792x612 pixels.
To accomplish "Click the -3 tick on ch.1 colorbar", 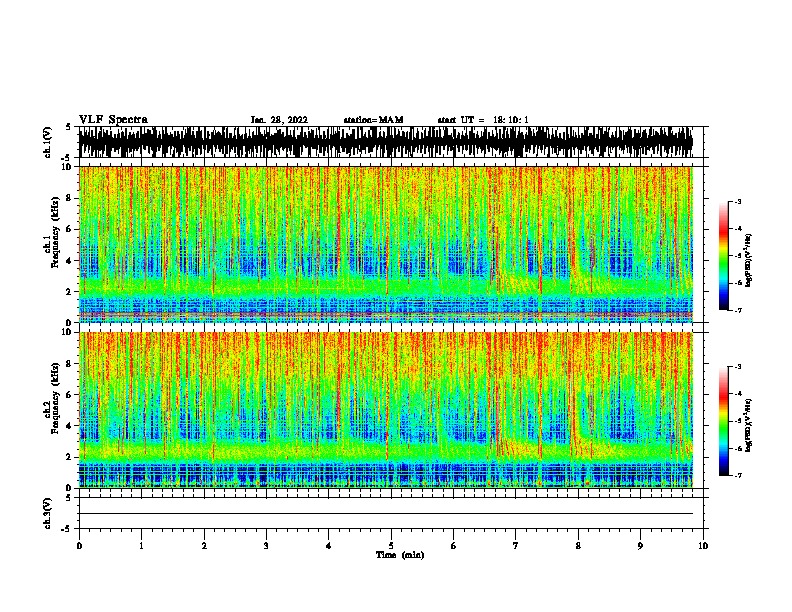I will pos(737,201).
